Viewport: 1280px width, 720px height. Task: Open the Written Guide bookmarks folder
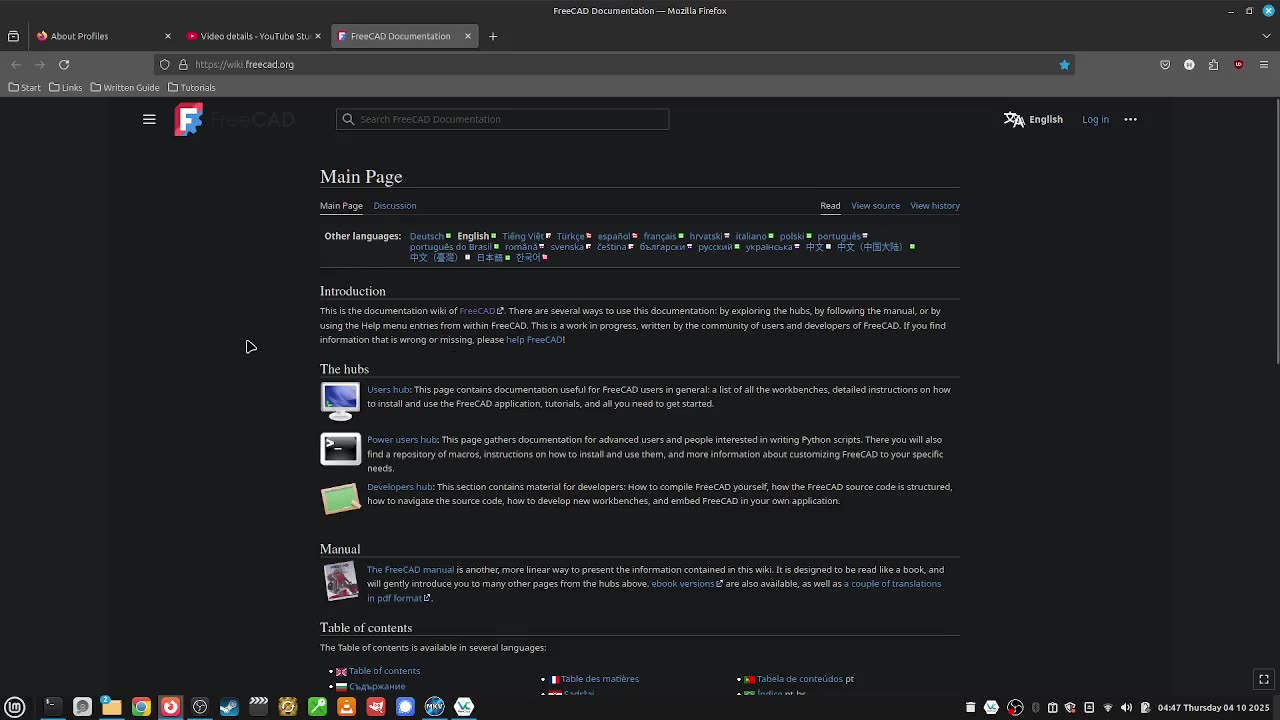coord(125,87)
